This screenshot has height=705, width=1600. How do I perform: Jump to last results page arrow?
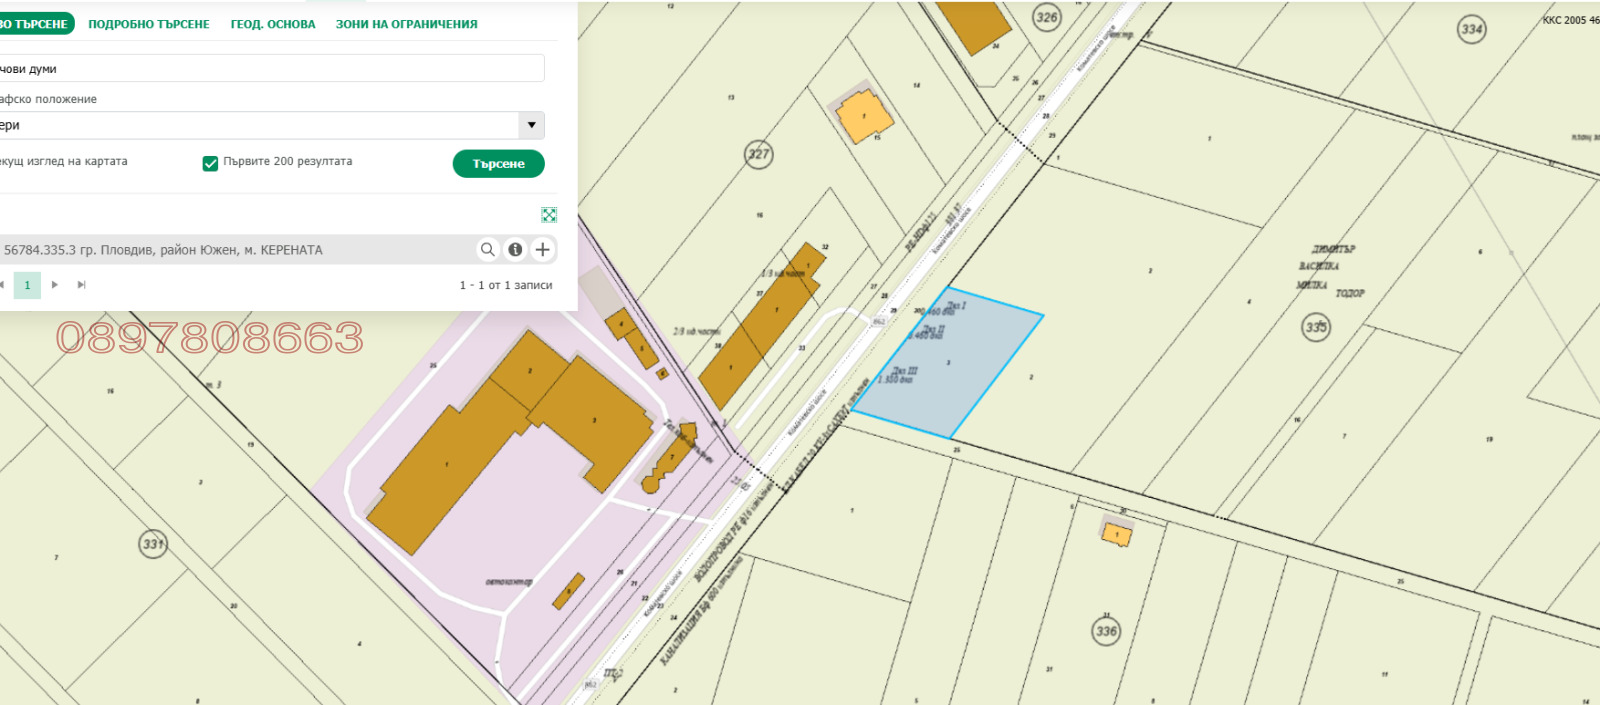(x=82, y=285)
